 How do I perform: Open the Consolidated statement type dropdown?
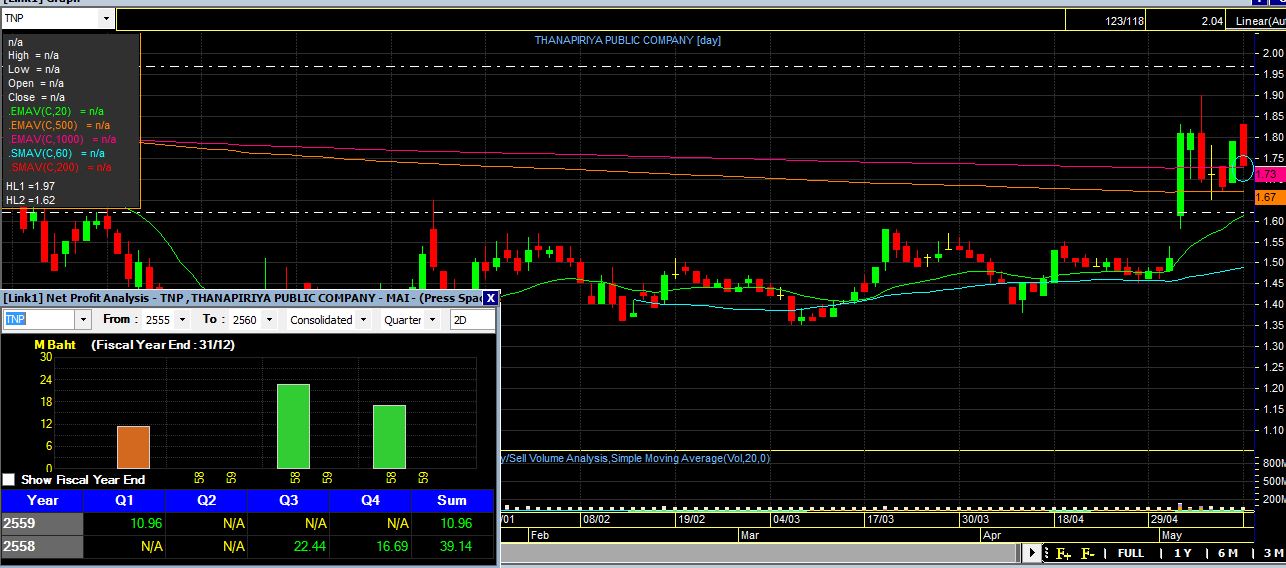pyautogui.click(x=362, y=320)
